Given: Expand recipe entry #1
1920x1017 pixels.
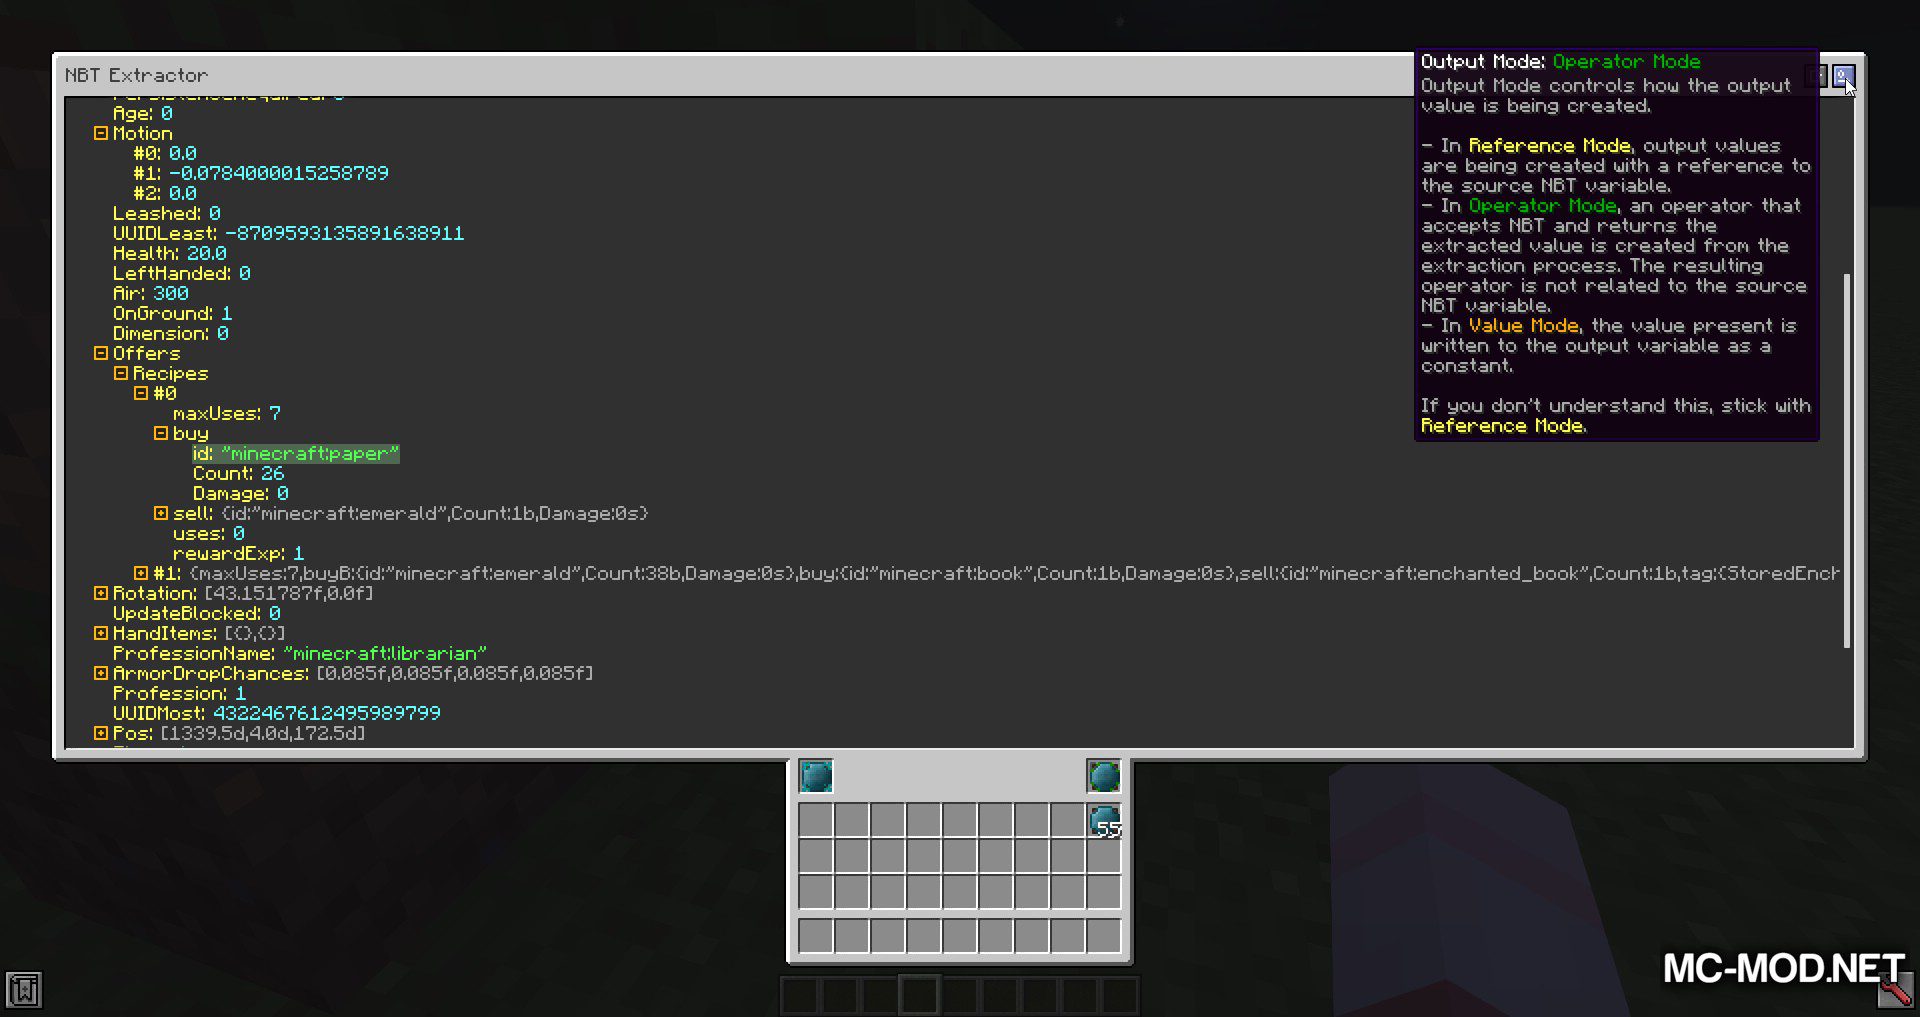Looking at the screenshot, I should coord(141,573).
